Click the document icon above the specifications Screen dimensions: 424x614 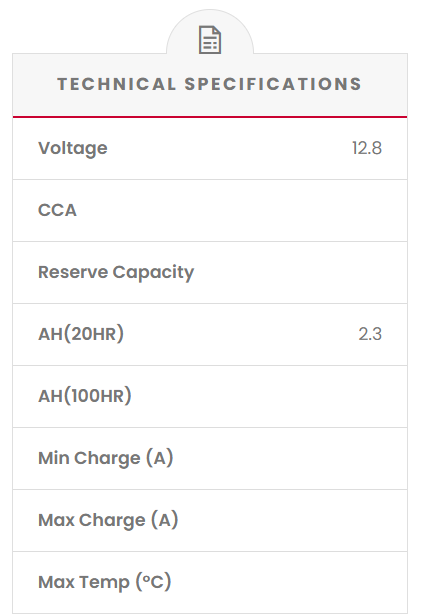coord(210,40)
